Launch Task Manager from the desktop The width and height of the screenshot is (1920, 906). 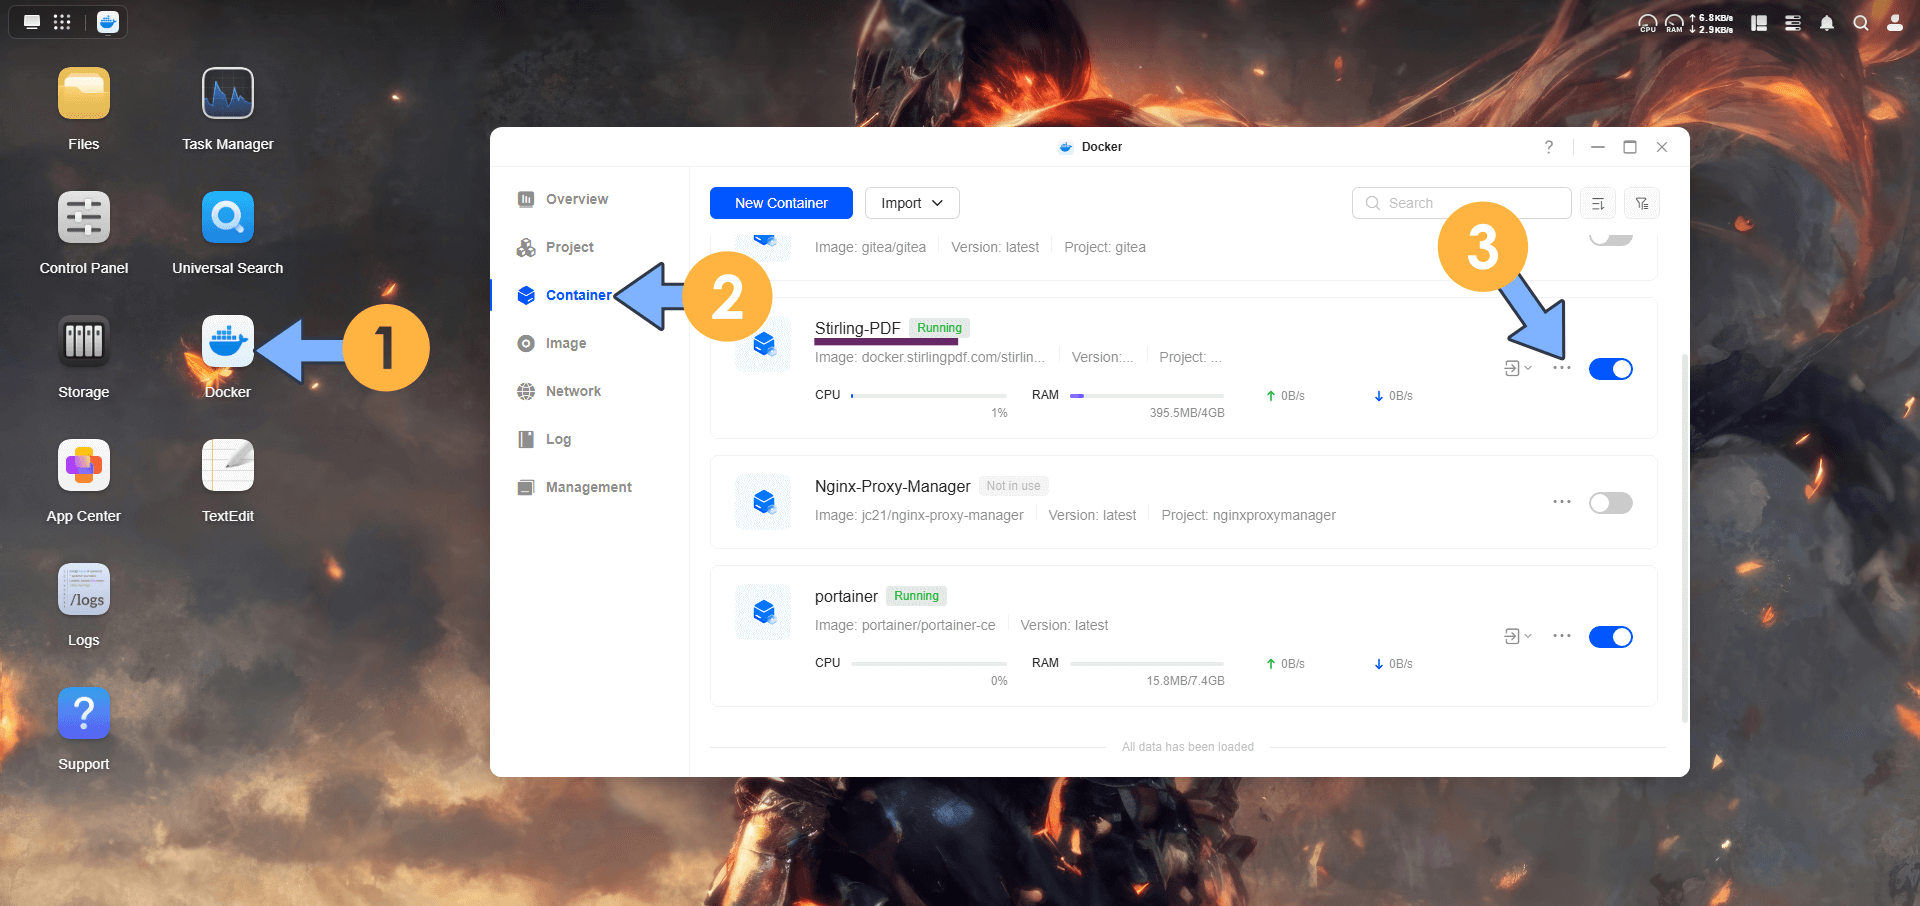(228, 94)
